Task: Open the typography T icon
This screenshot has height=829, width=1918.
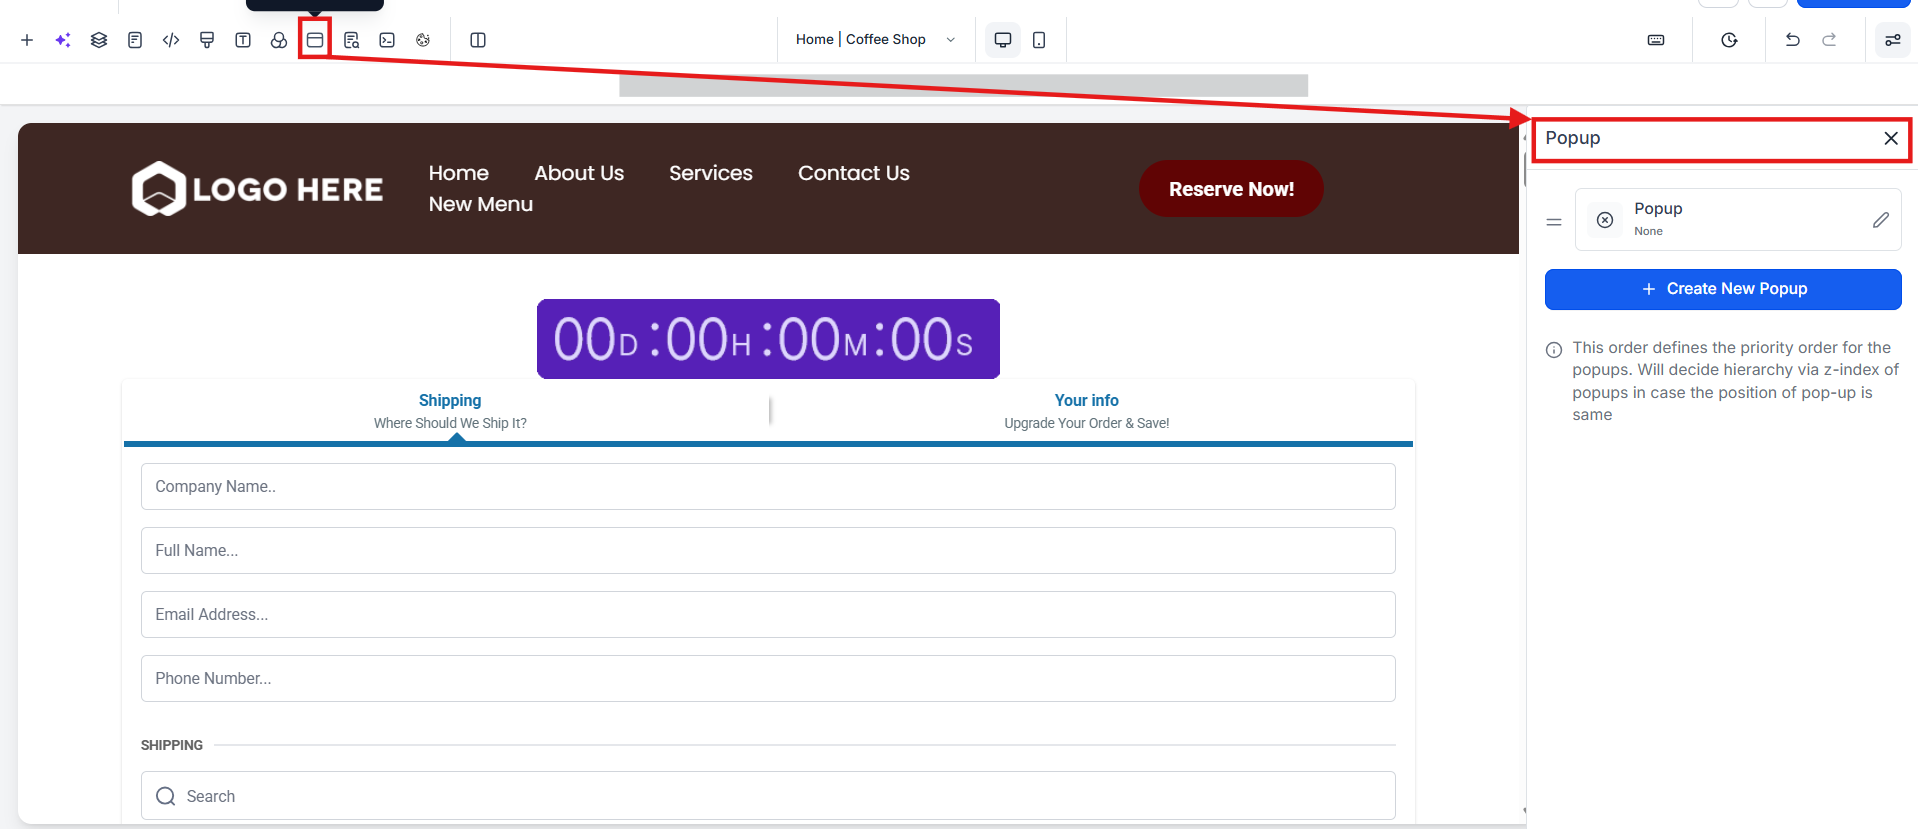Action: 243,40
